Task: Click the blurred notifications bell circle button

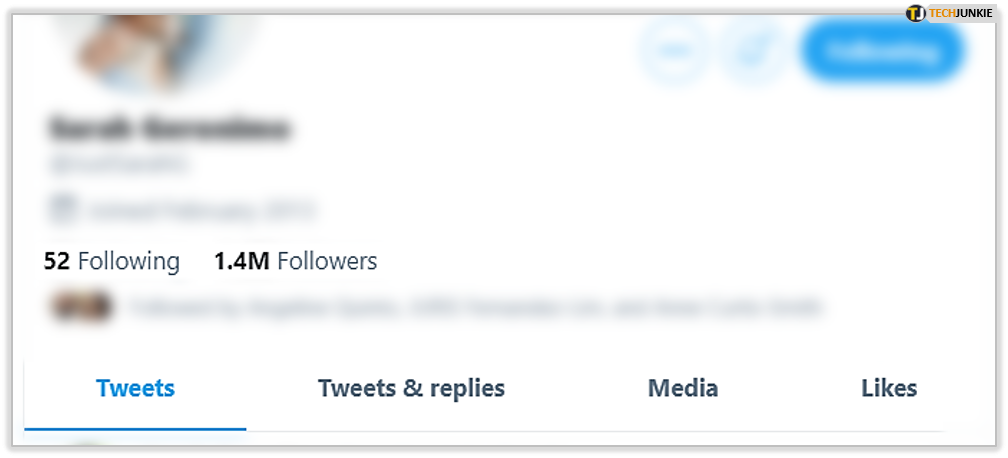Action: [x=752, y=51]
